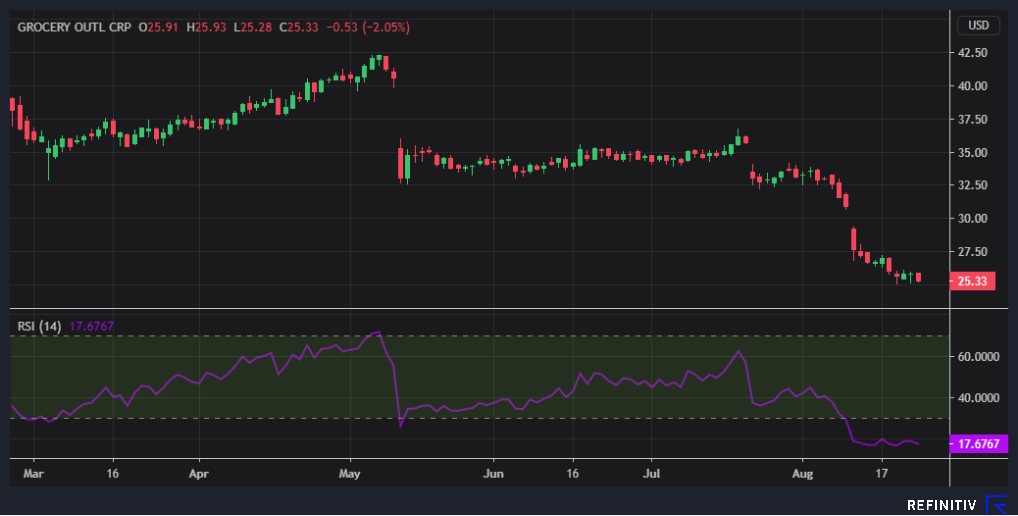Click the 35.00 price axis label
The height and width of the screenshot is (516, 1018).
tap(973, 153)
